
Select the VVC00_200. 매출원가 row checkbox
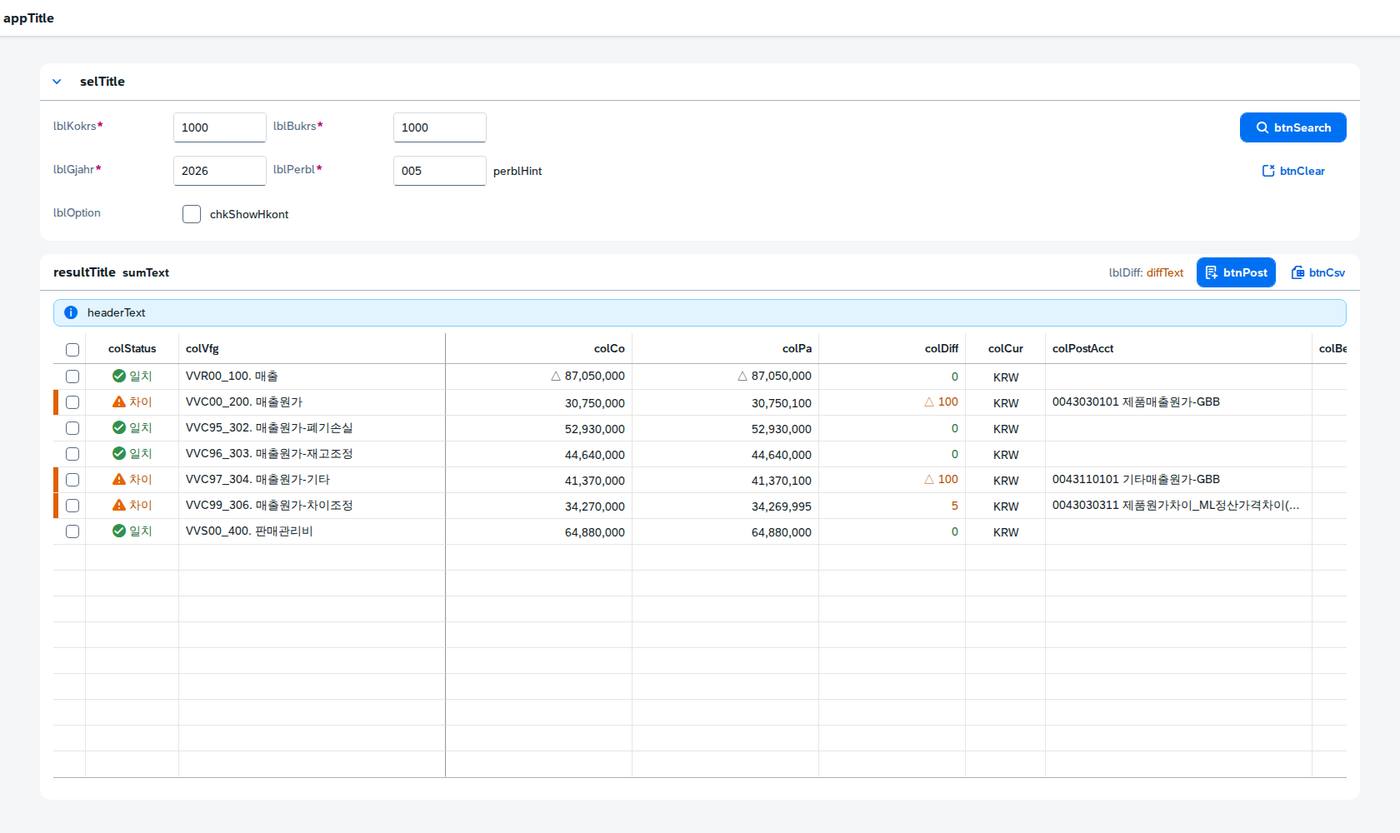(72, 402)
